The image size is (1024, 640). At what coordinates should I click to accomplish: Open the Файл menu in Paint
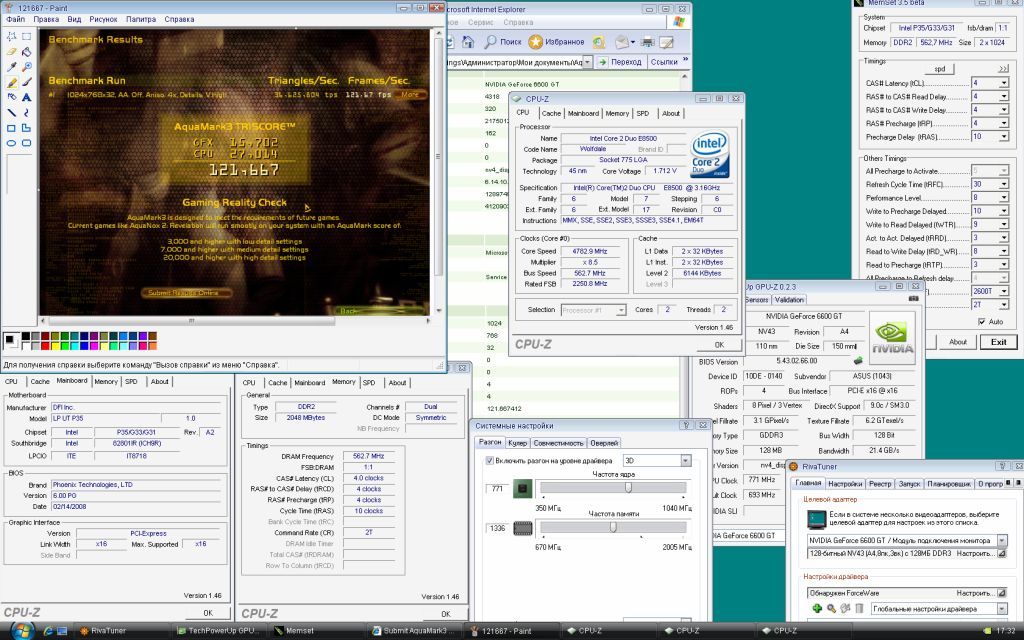[x=16, y=19]
